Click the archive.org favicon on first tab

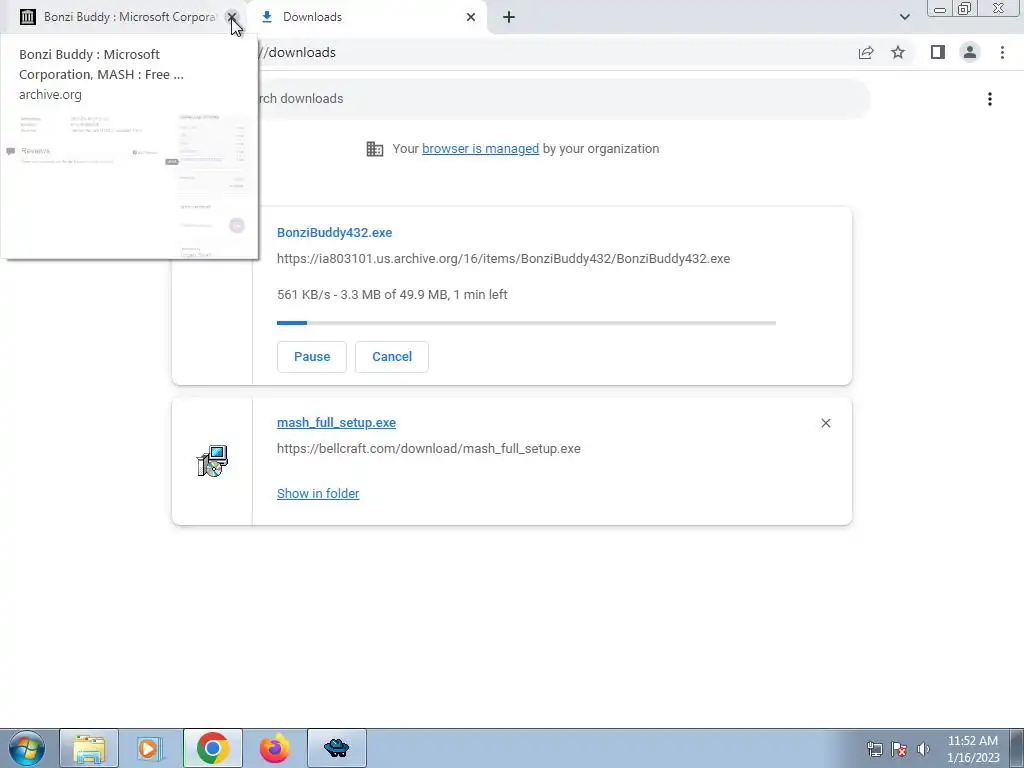point(27,17)
